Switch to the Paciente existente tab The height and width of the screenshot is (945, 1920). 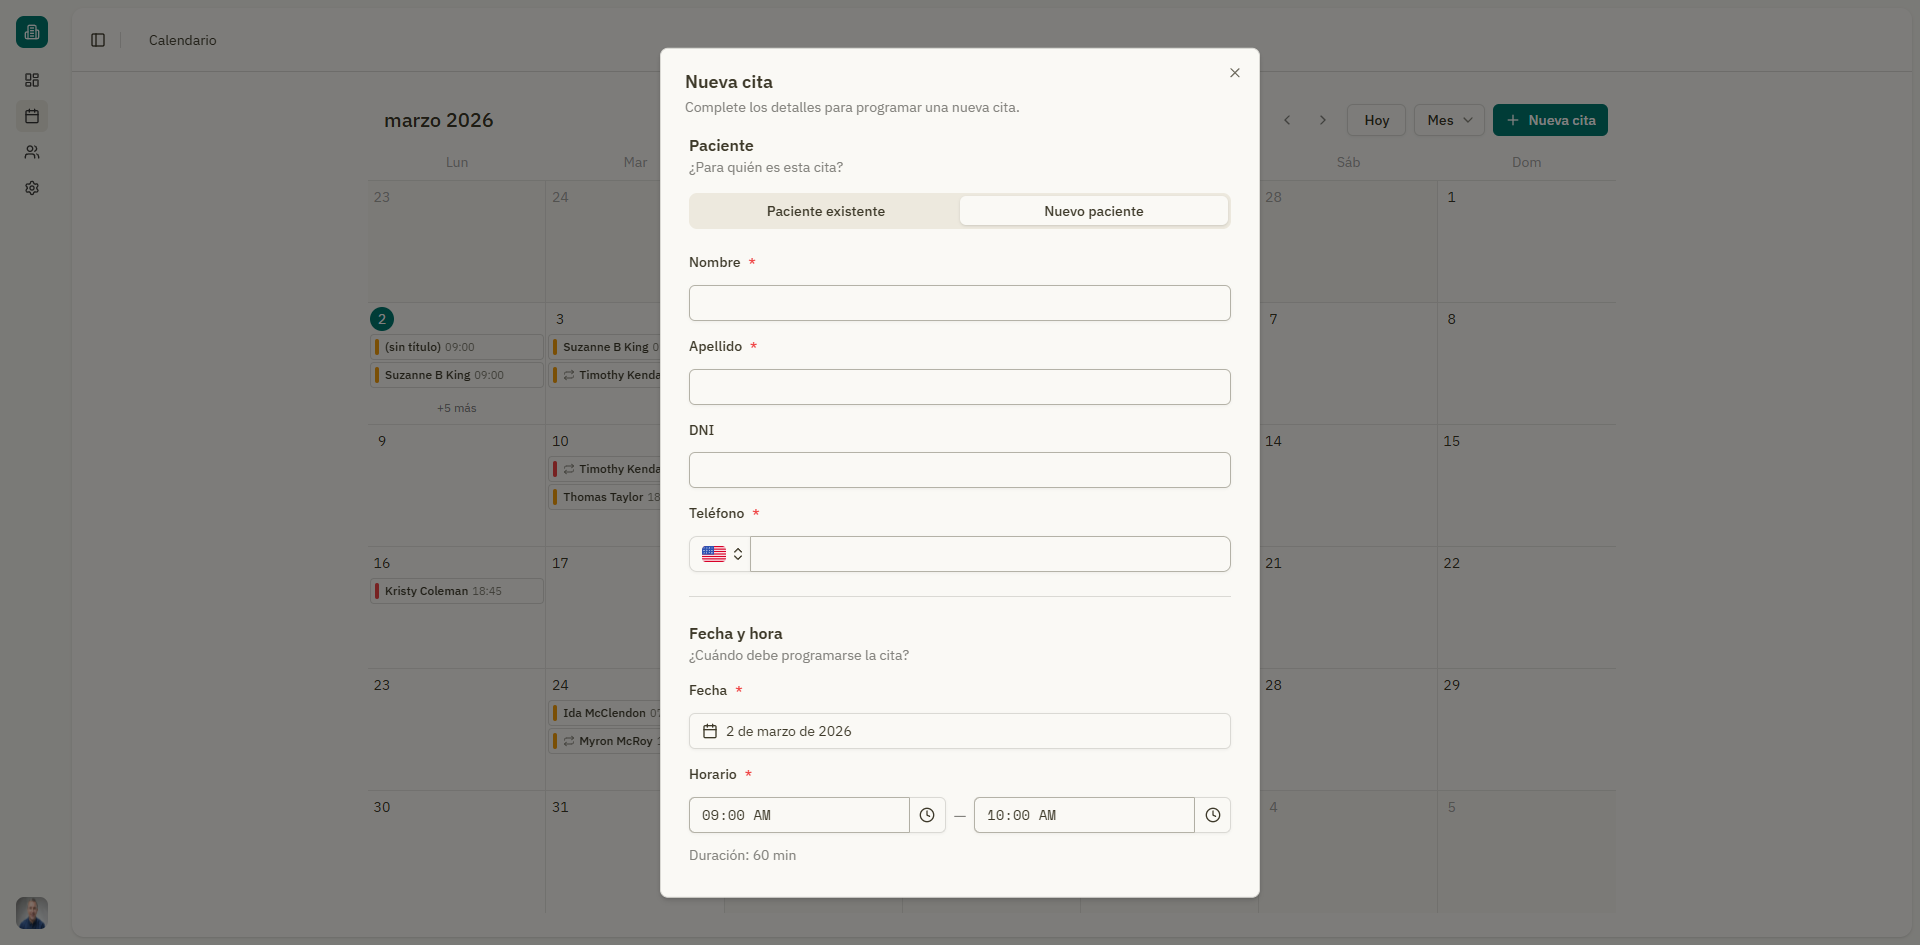[x=825, y=211]
